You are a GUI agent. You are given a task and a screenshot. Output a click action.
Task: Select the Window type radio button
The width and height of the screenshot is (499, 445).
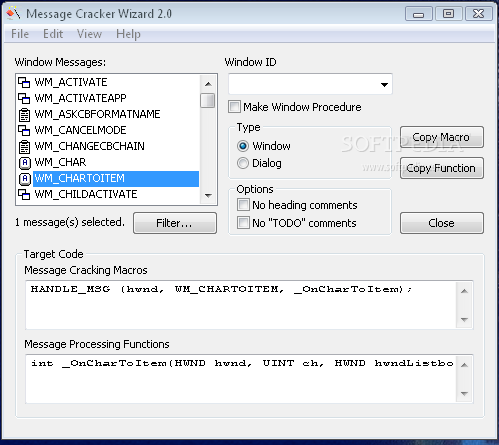point(243,146)
